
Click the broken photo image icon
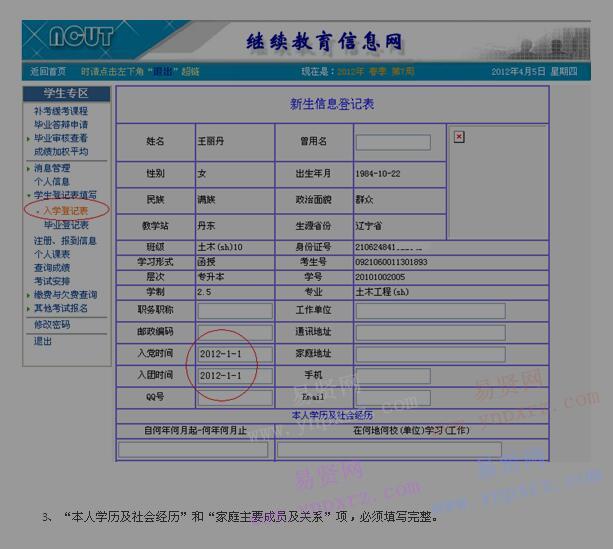click(x=459, y=137)
